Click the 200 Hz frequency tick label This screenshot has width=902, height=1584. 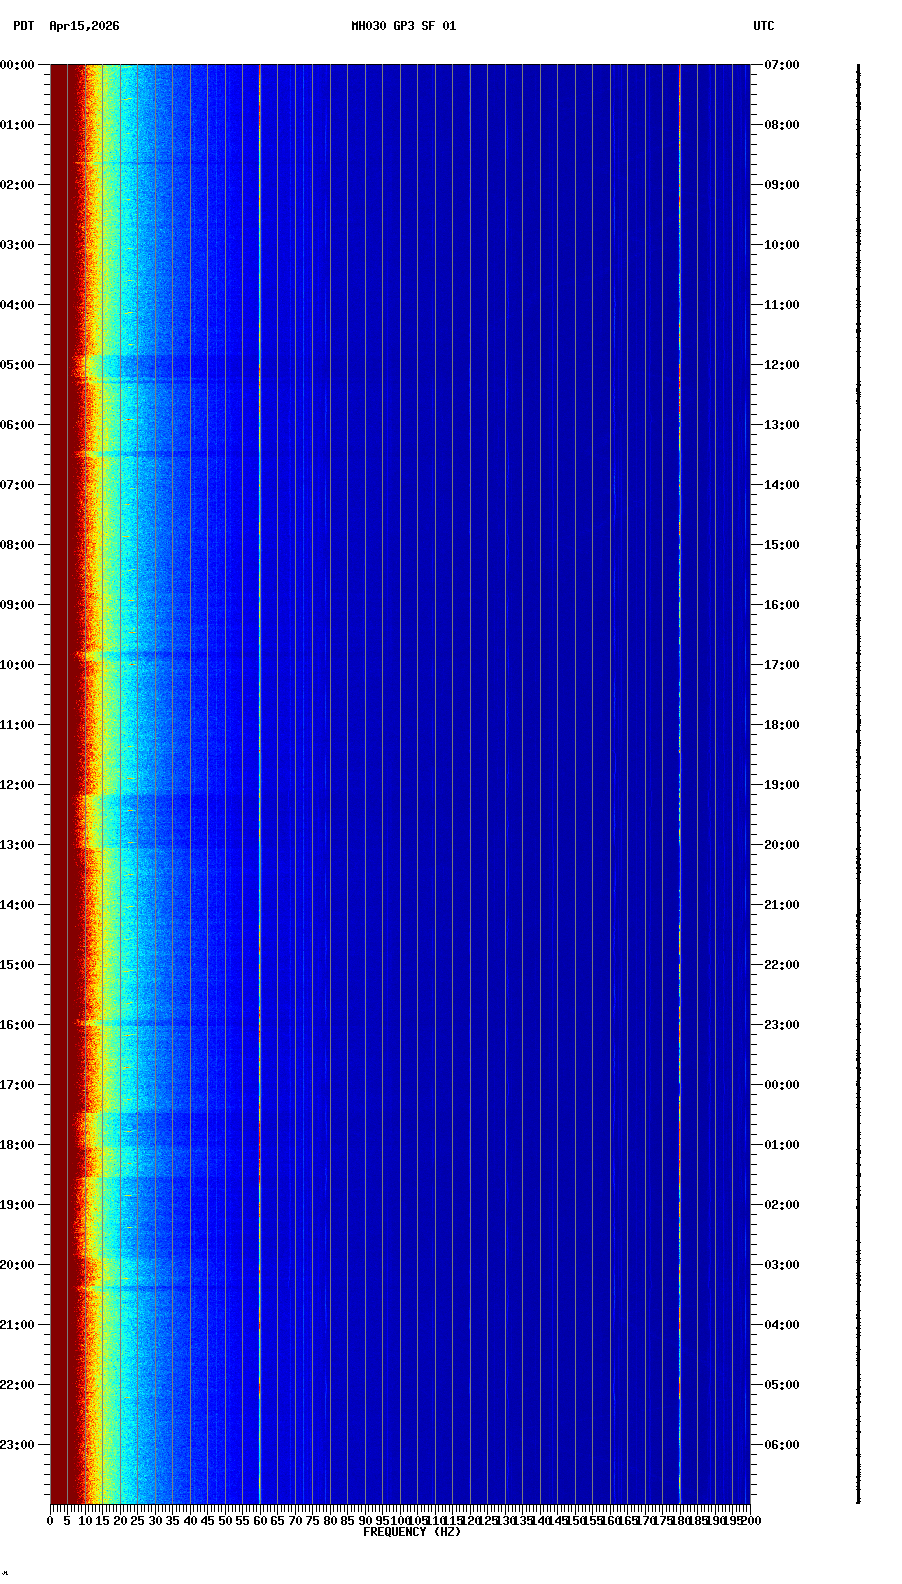pyautogui.click(x=751, y=1521)
